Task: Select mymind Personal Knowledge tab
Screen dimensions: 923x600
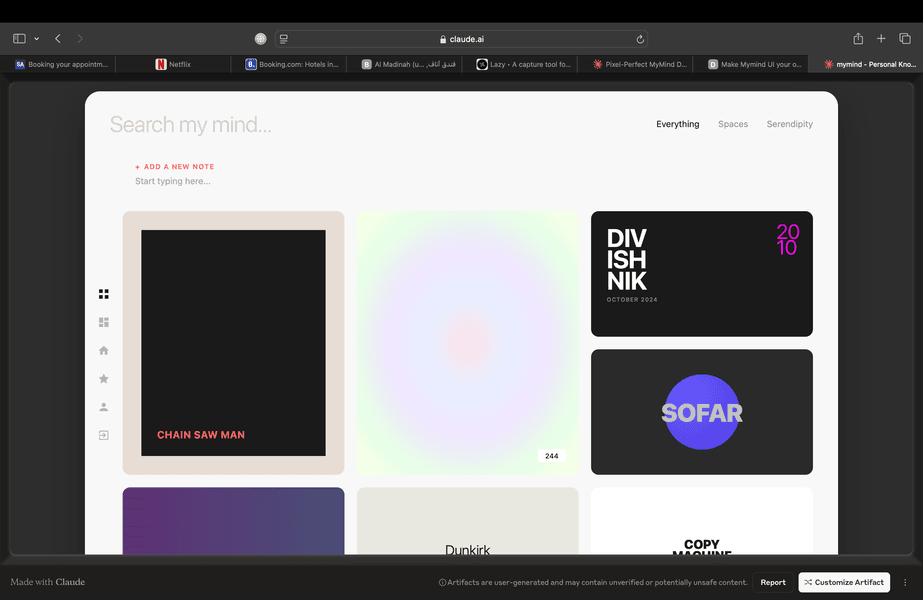Action: coord(865,64)
